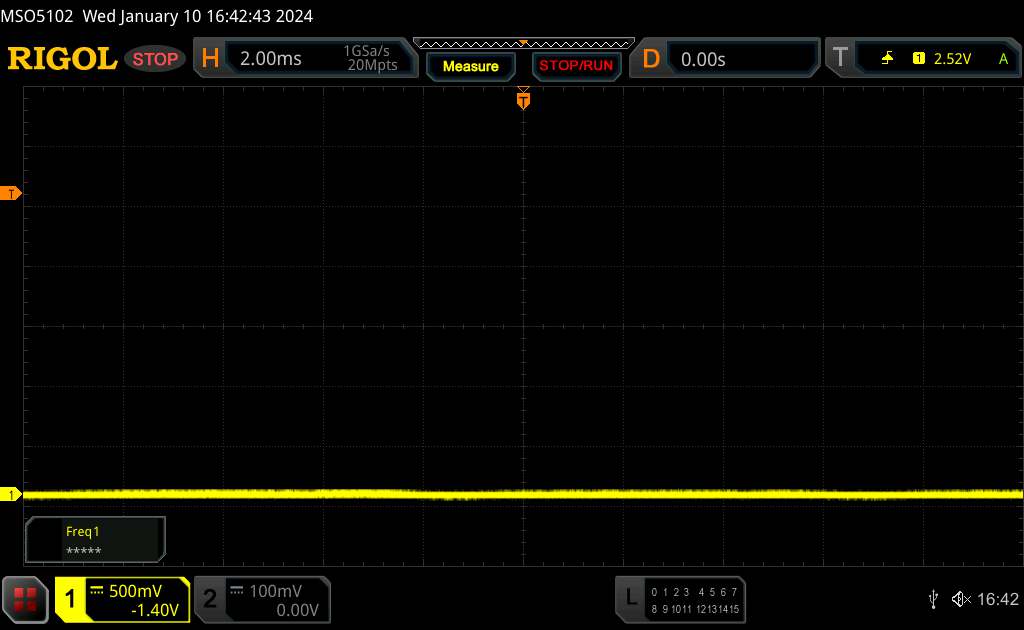The height and width of the screenshot is (630, 1024).
Task: Select channel 1 500mV scale setting
Action: click(135, 591)
